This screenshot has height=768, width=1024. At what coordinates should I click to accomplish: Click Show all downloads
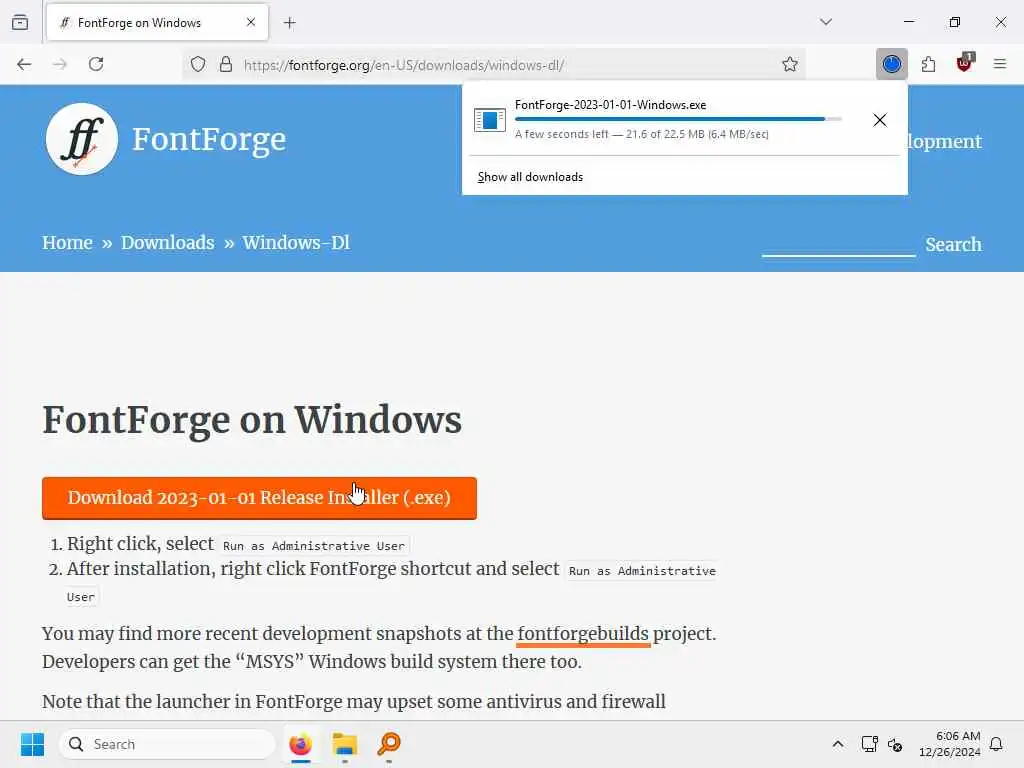click(x=530, y=177)
